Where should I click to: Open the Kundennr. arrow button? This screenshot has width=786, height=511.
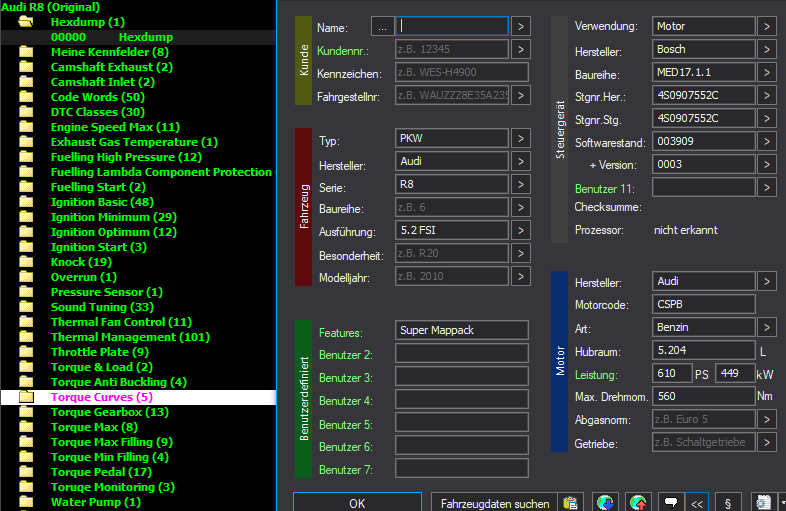tap(521, 49)
